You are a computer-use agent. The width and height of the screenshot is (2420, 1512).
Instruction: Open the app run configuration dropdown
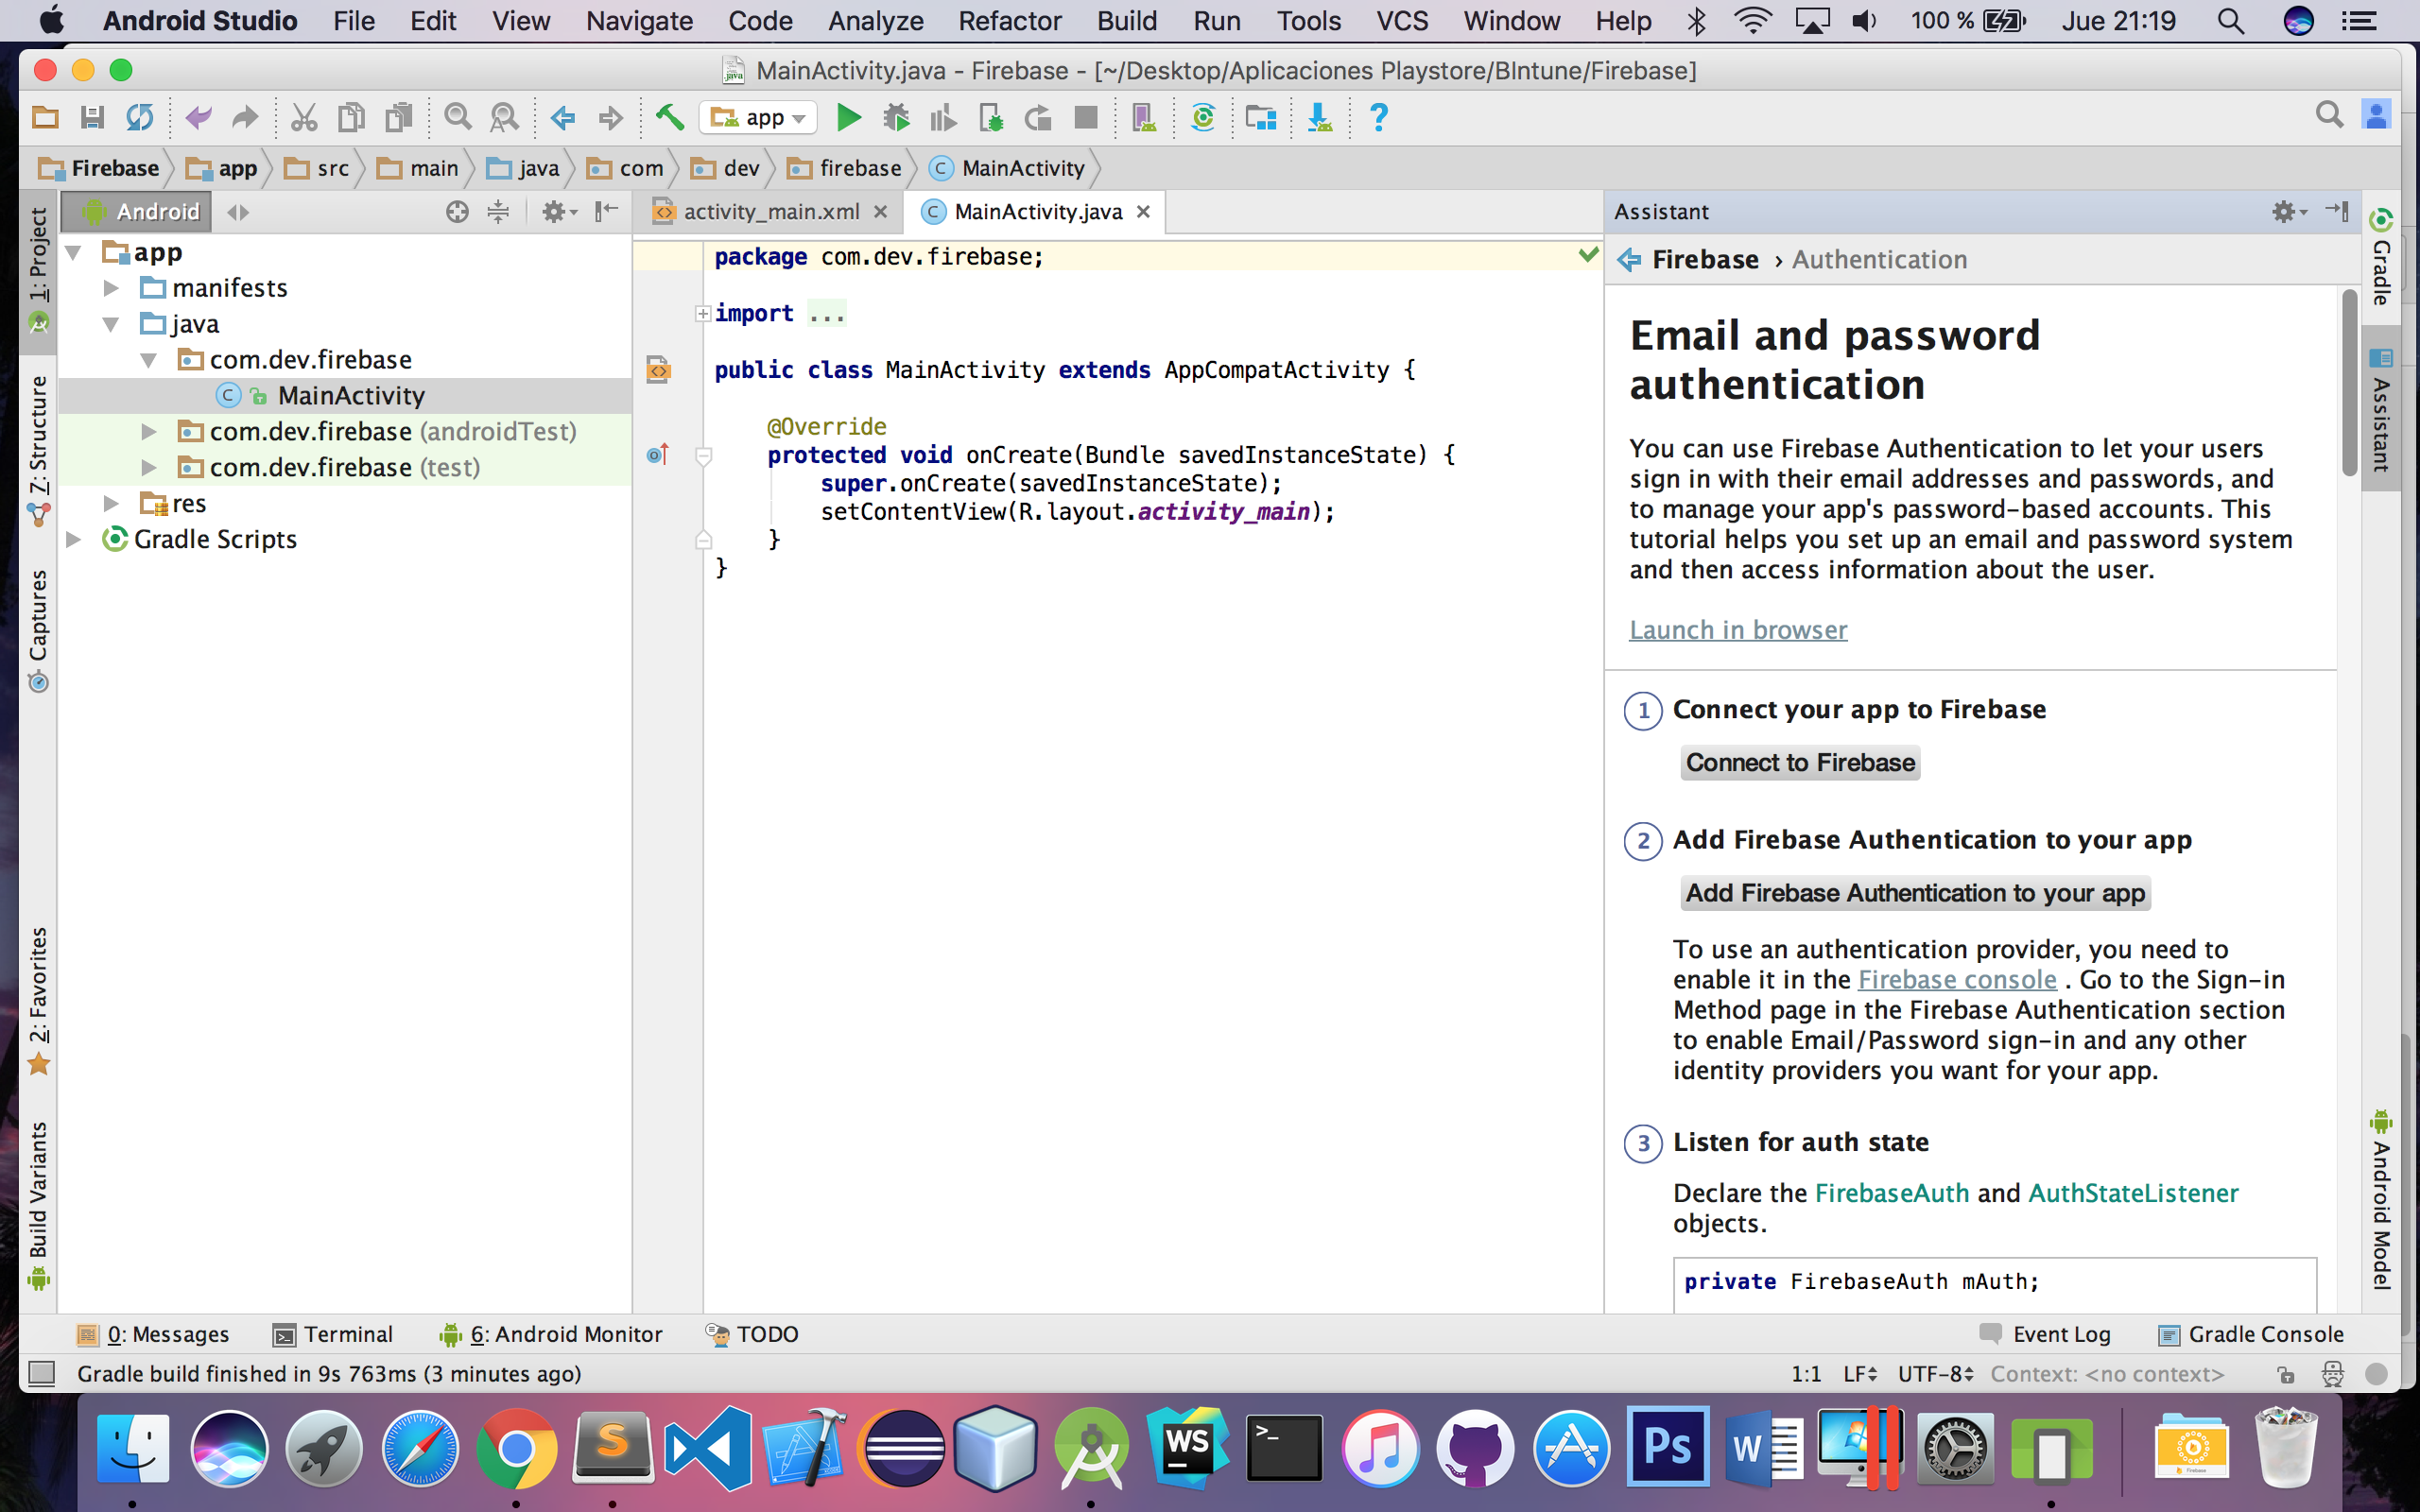pos(759,118)
